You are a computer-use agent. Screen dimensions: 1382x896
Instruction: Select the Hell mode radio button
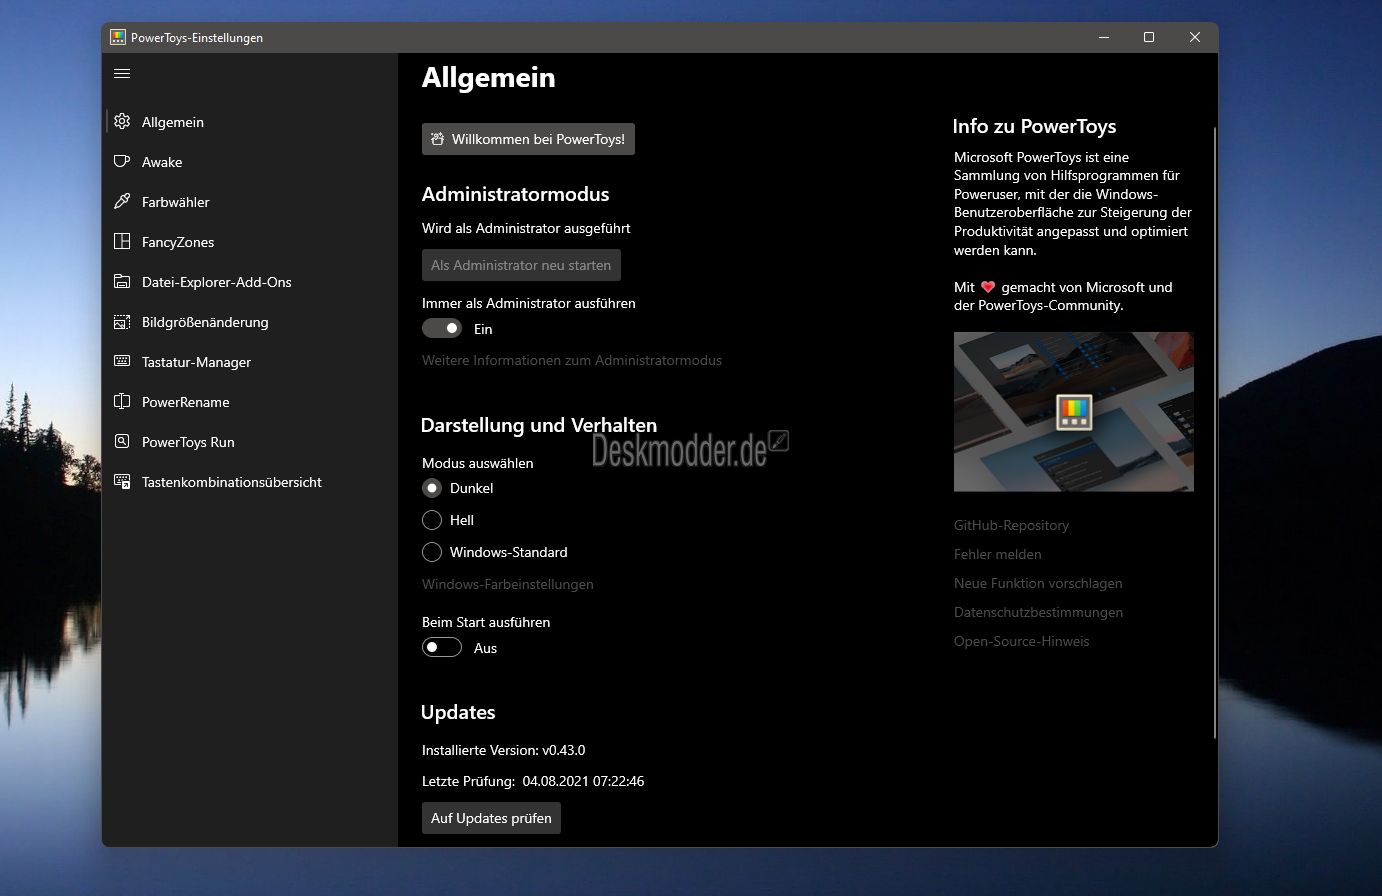pos(432,520)
